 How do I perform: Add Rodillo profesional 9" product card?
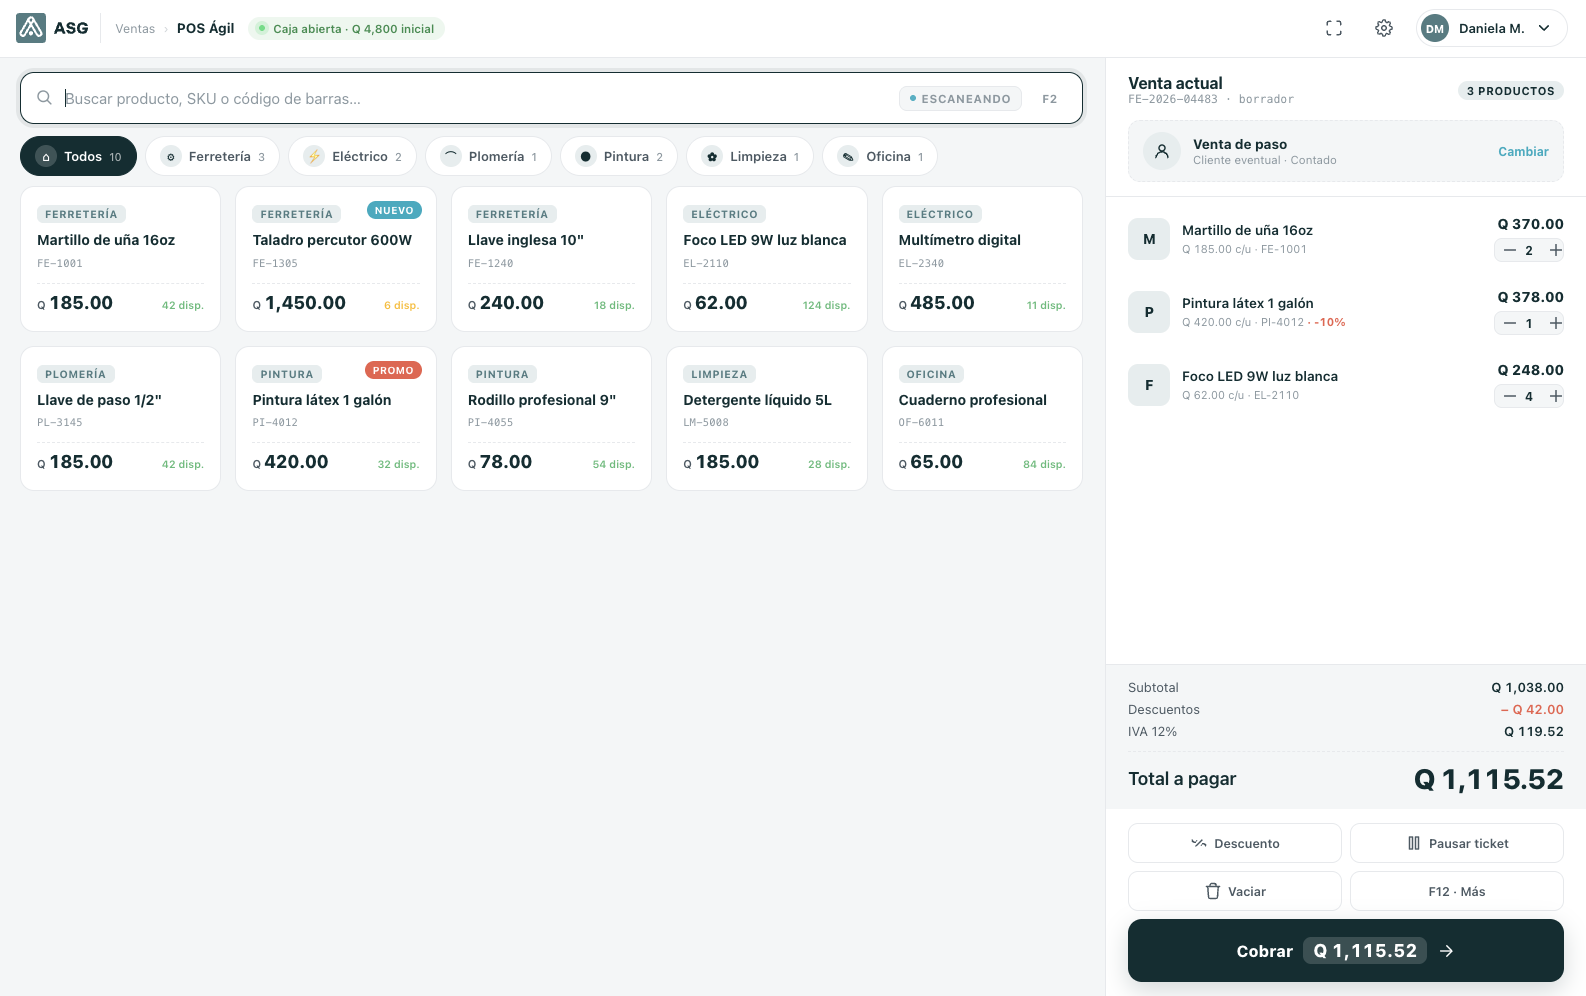pyautogui.click(x=551, y=418)
